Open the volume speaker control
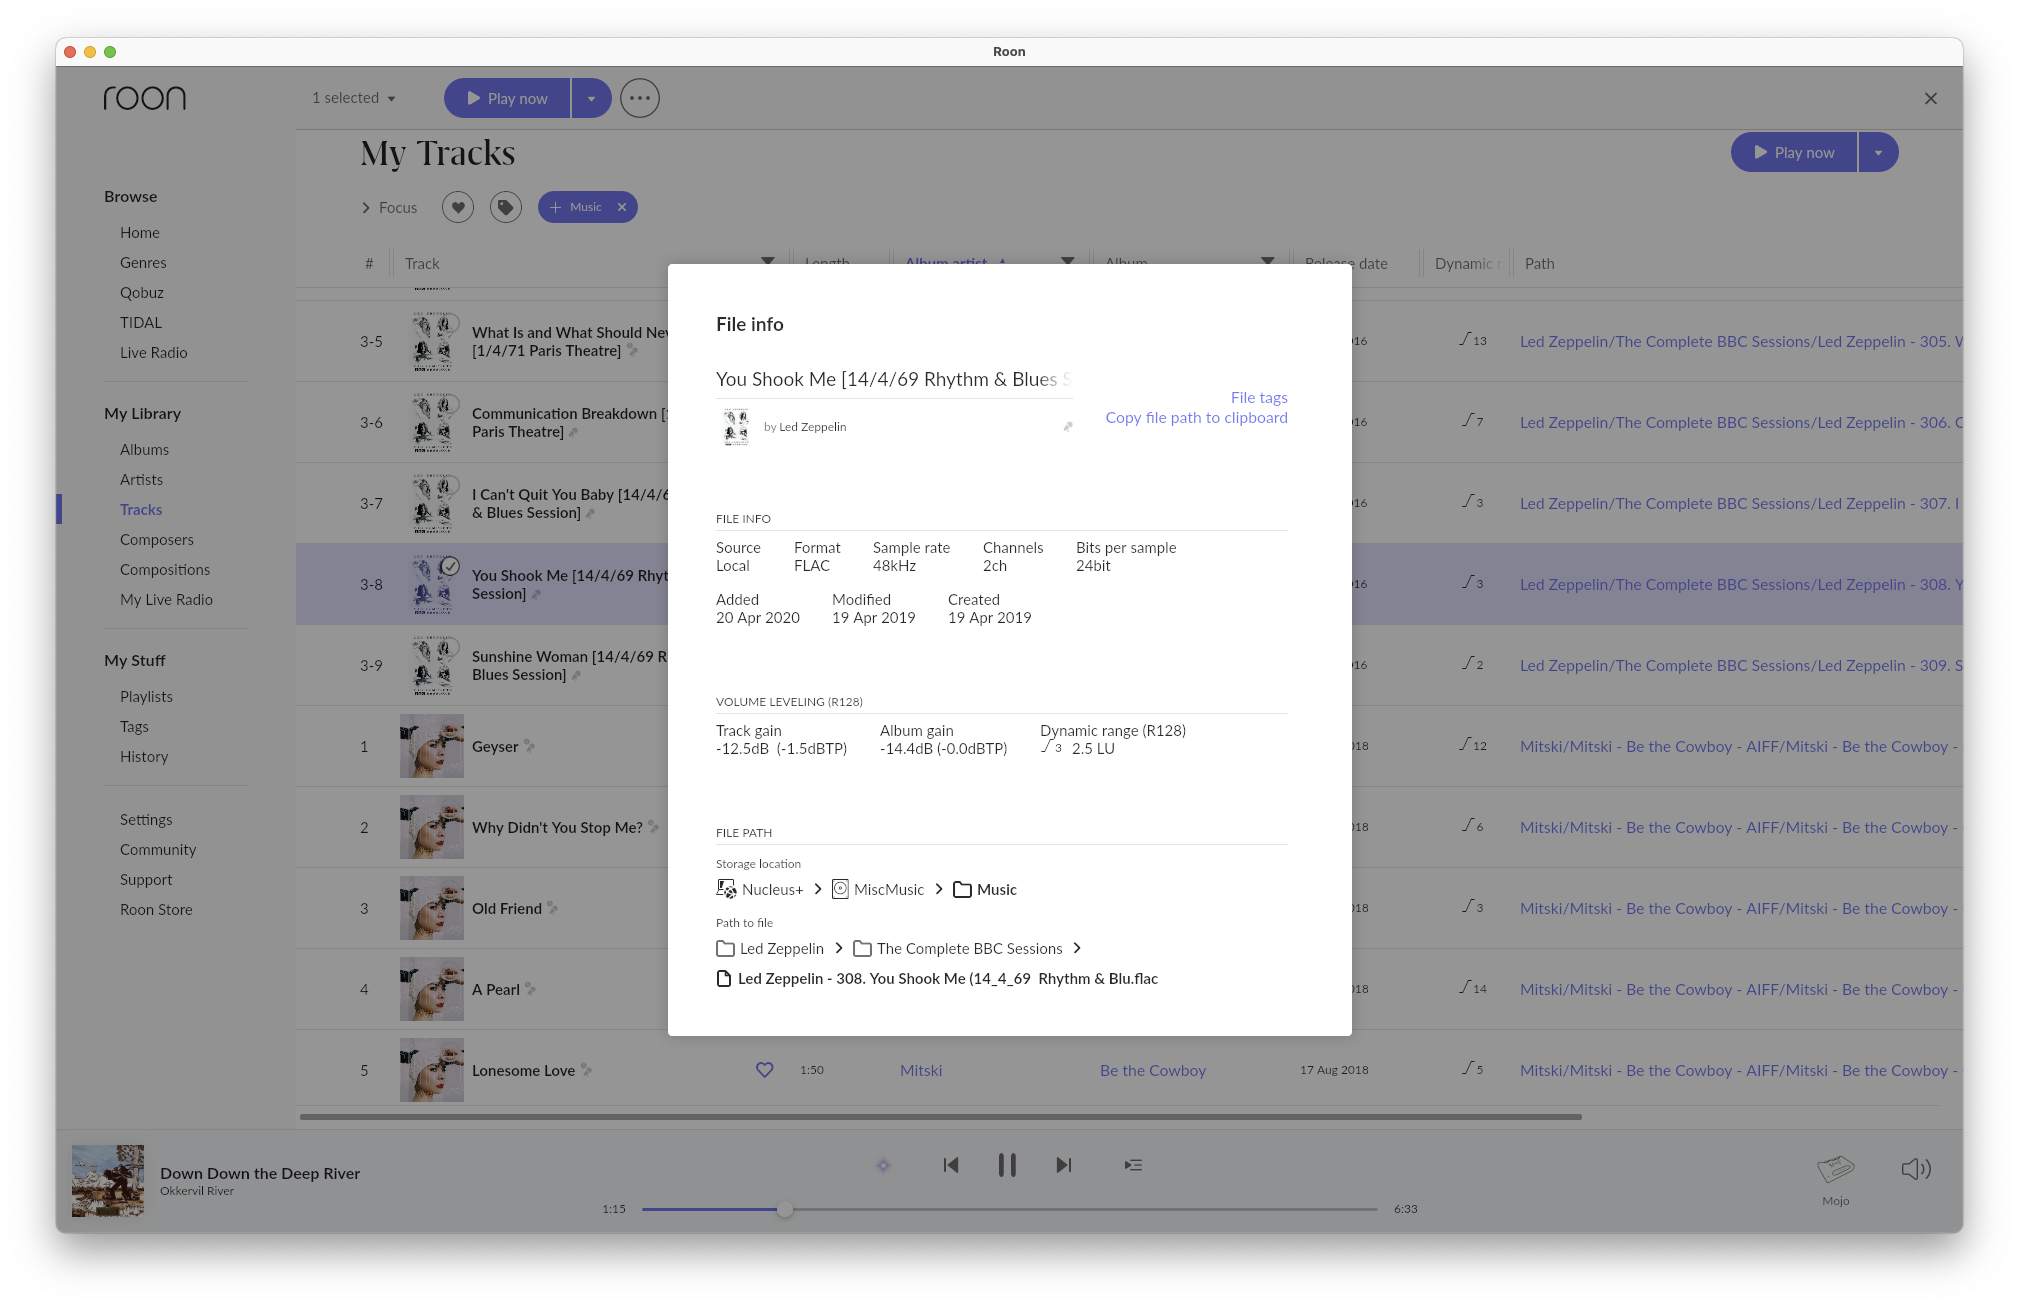 (x=1916, y=1168)
